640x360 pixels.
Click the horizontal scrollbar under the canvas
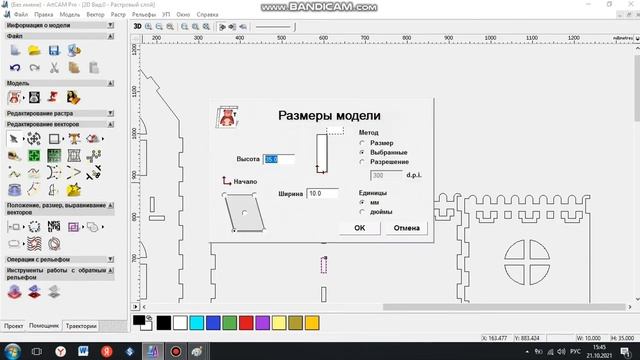tap(504, 307)
